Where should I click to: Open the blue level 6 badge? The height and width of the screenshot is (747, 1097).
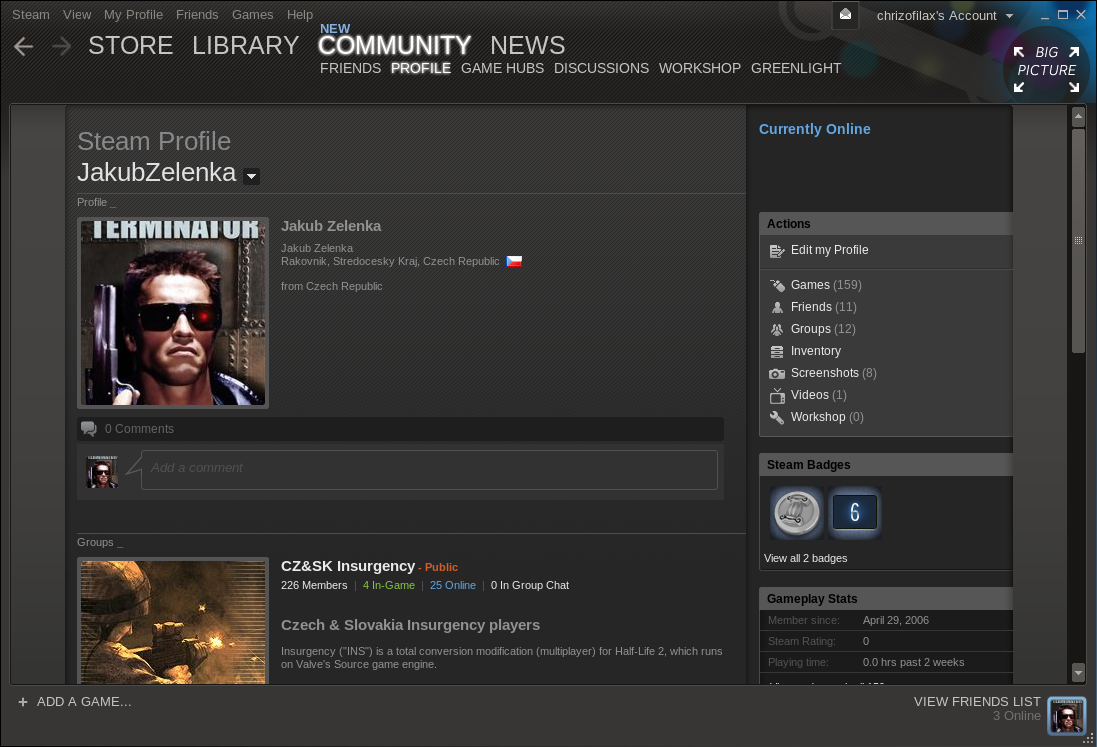pyautogui.click(x=854, y=513)
